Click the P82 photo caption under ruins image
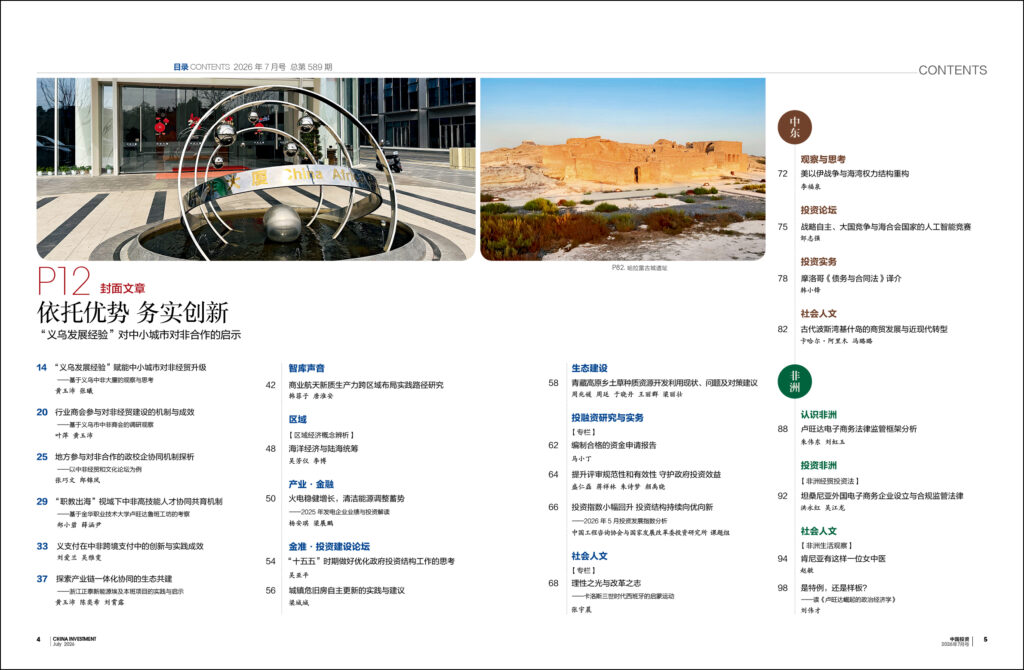 (639, 268)
